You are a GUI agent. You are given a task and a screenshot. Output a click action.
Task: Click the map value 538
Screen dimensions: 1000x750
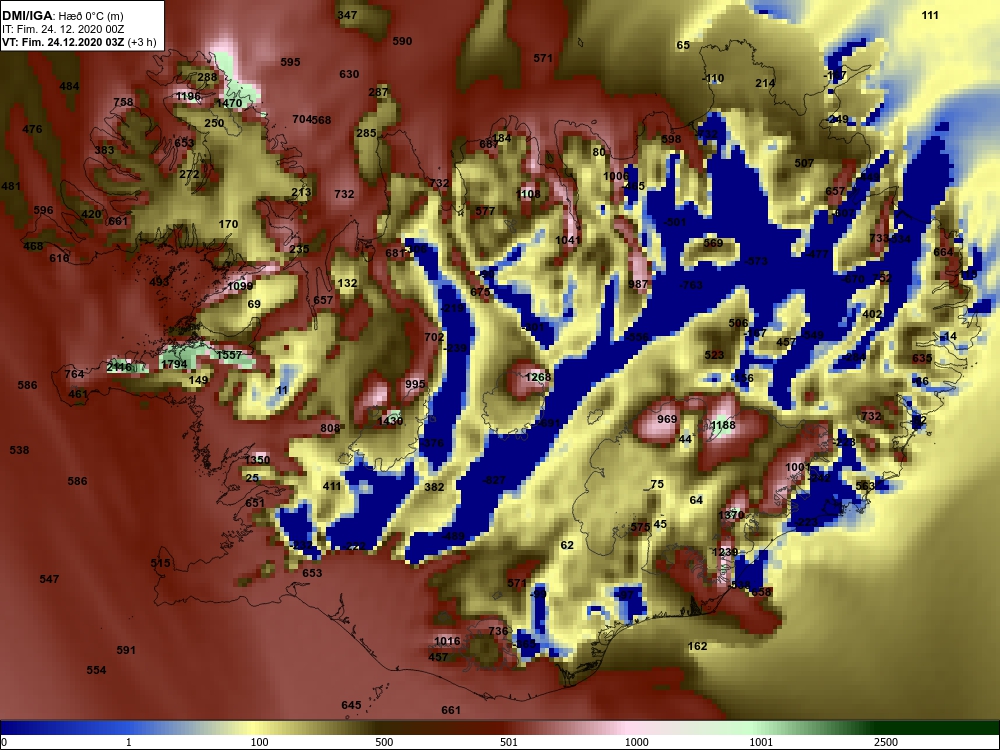(x=20, y=450)
